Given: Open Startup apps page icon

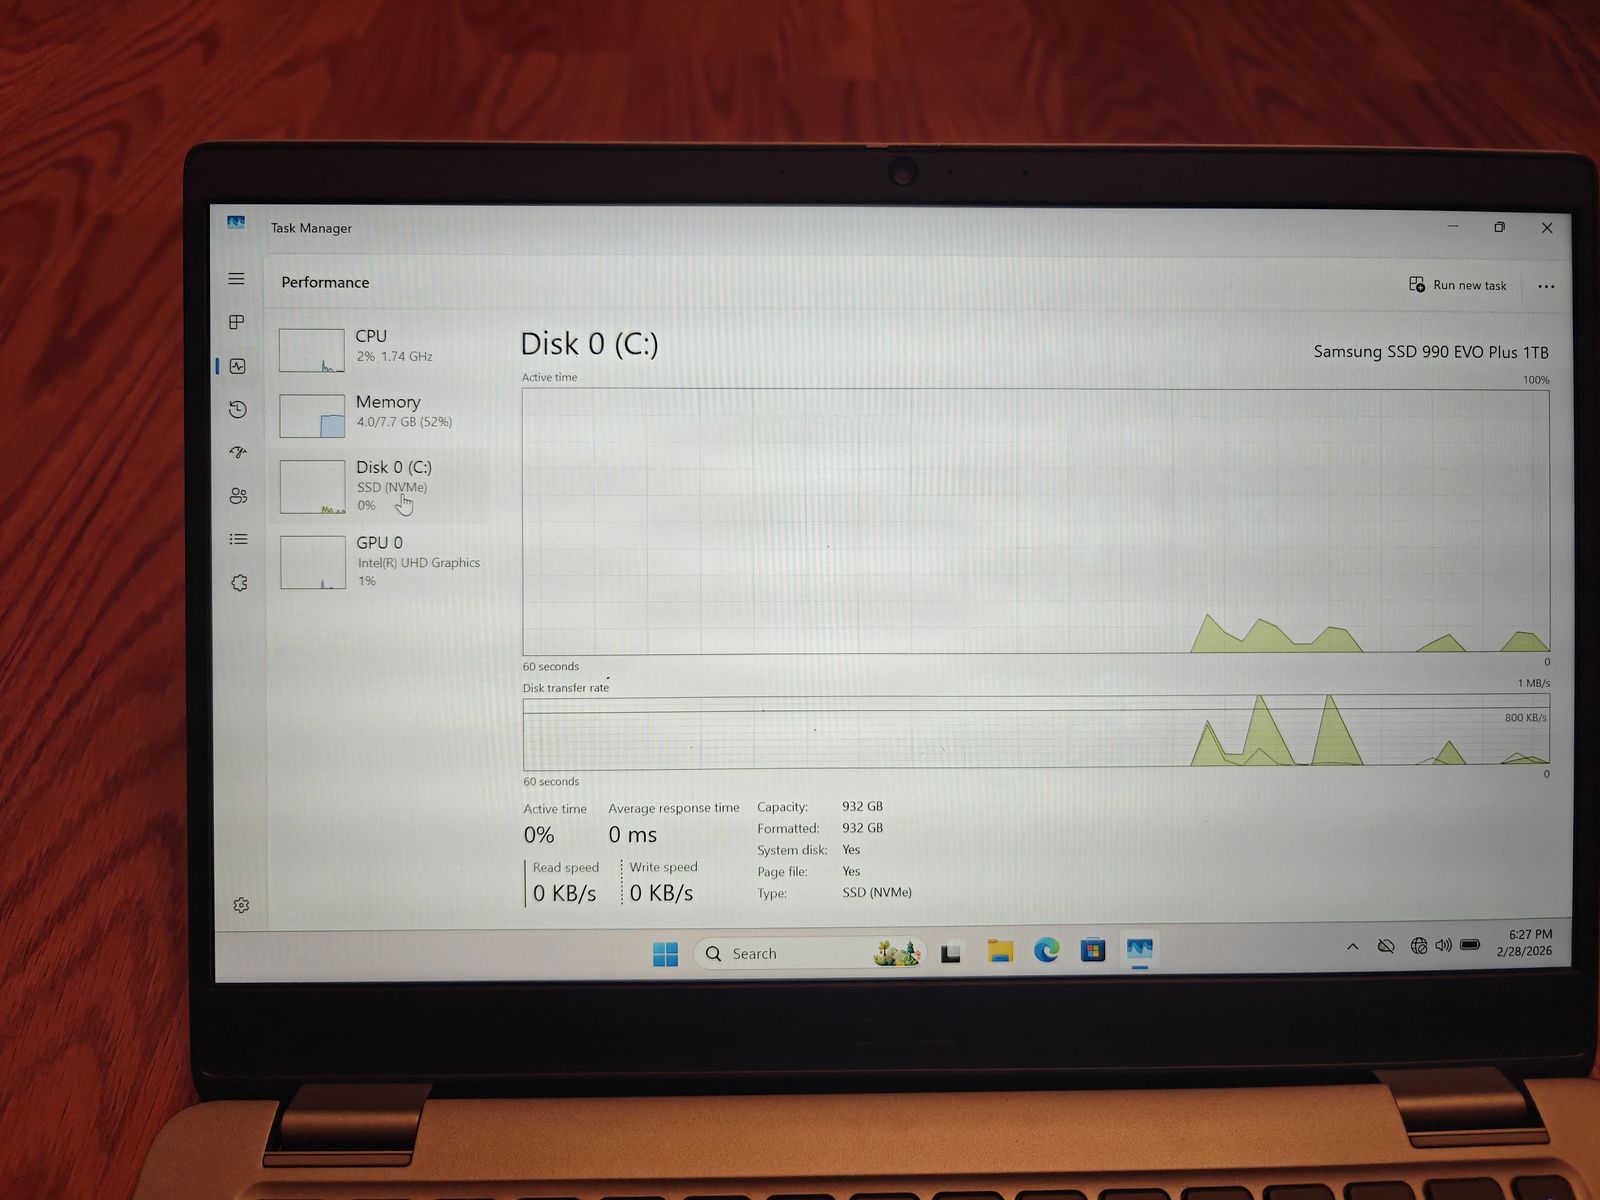Looking at the screenshot, I should 237,452.
